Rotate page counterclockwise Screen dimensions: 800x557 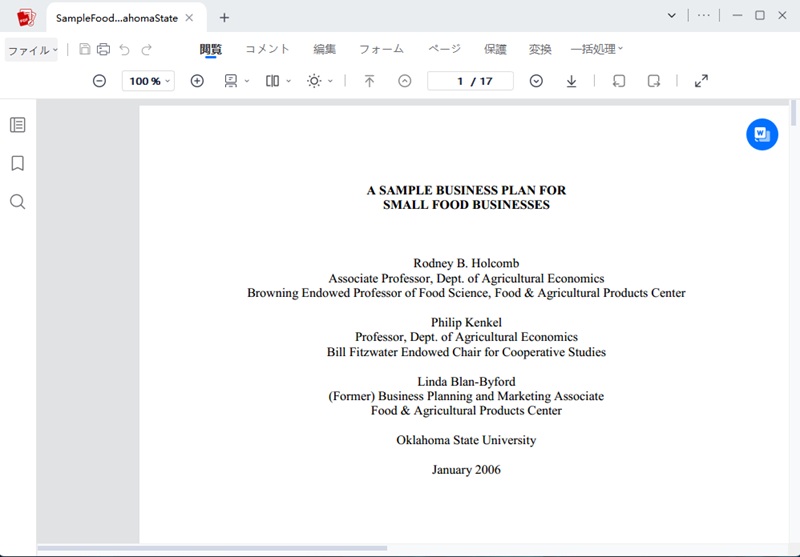pos(619,81)
